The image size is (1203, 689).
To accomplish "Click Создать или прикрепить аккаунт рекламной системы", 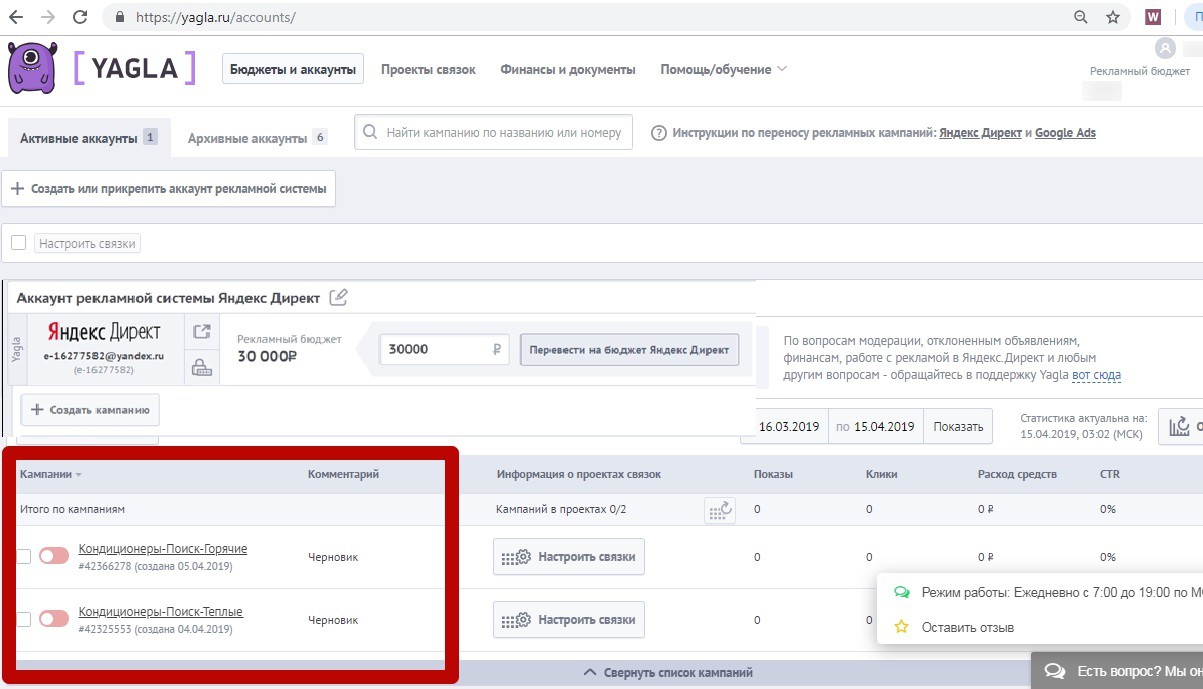I will (x=168, y=189).
